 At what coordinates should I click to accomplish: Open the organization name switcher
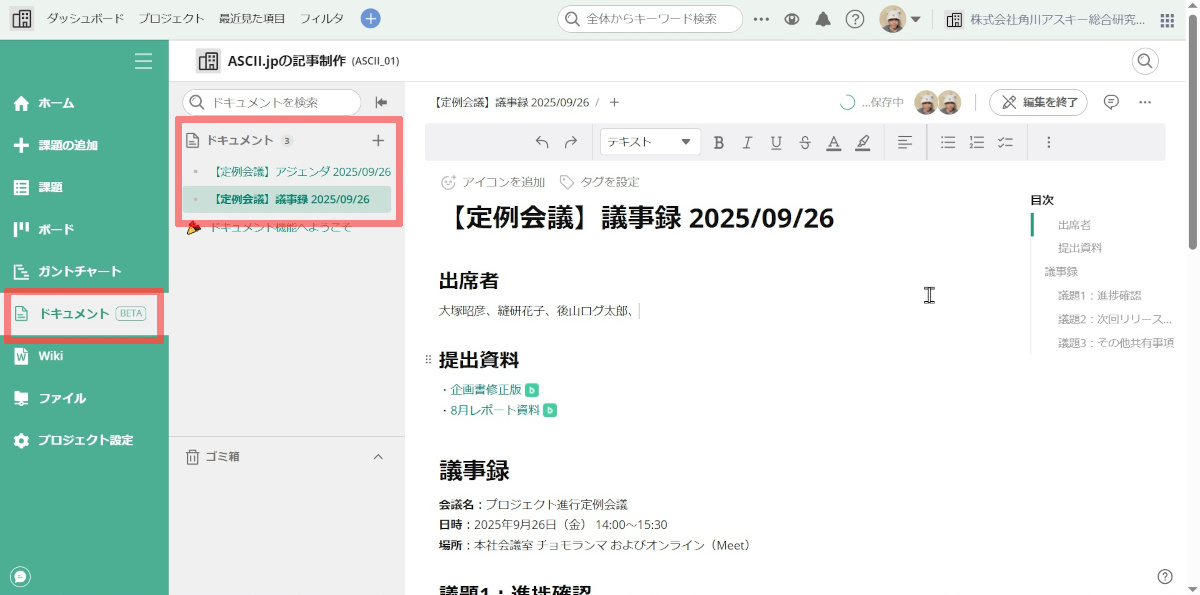(1045, 19)
